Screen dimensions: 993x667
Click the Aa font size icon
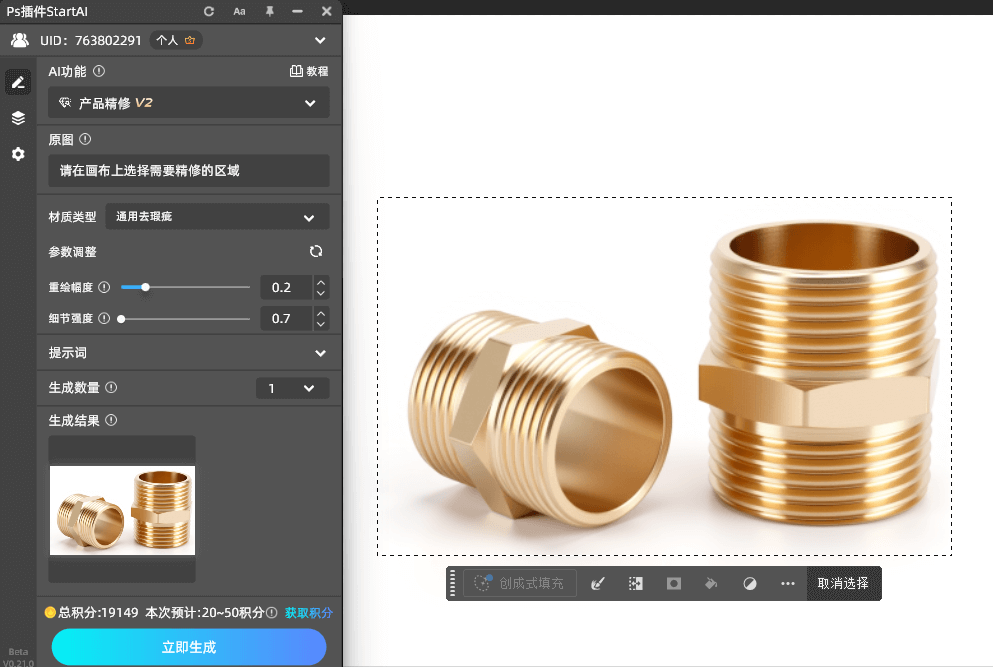239,11
